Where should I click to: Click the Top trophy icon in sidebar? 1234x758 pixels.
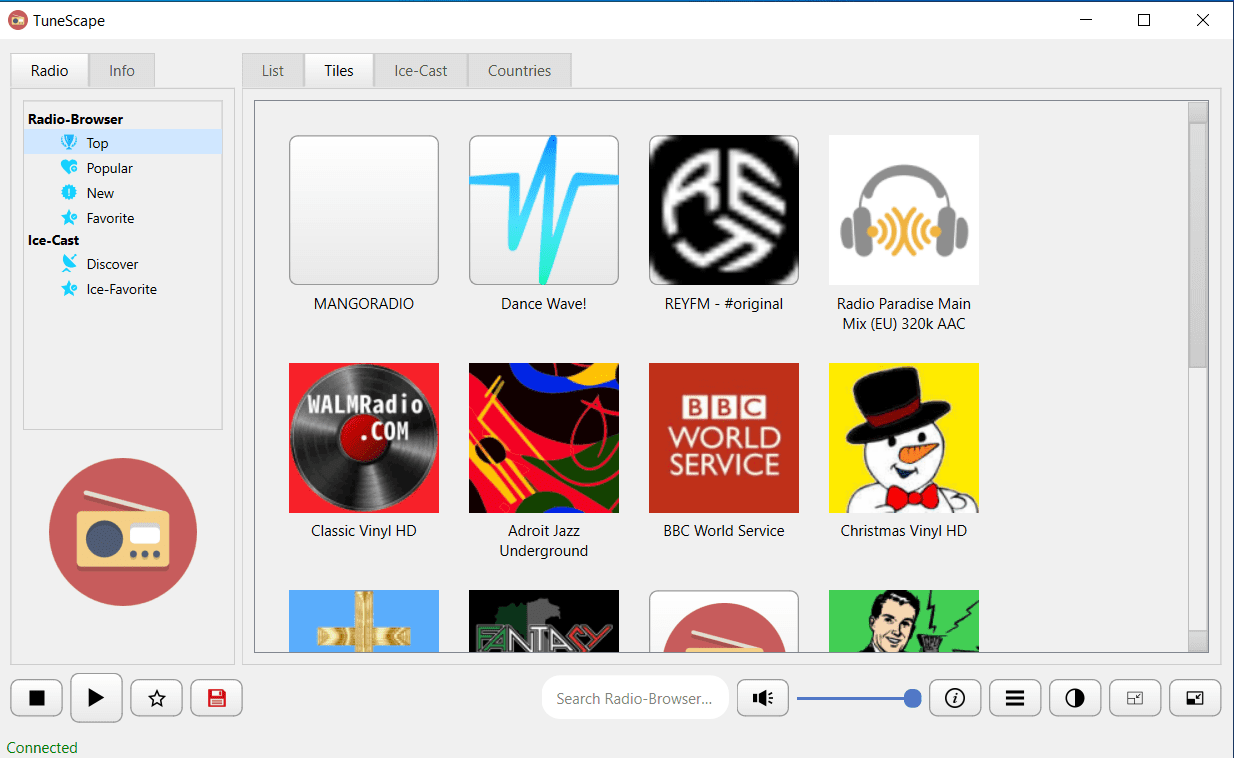tap(69, 142)
